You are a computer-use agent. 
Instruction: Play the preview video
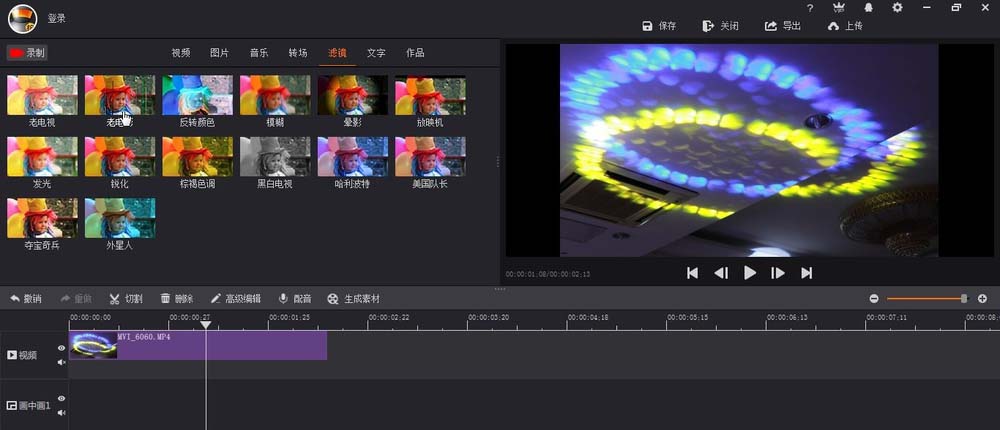click(x=750, y=273)
